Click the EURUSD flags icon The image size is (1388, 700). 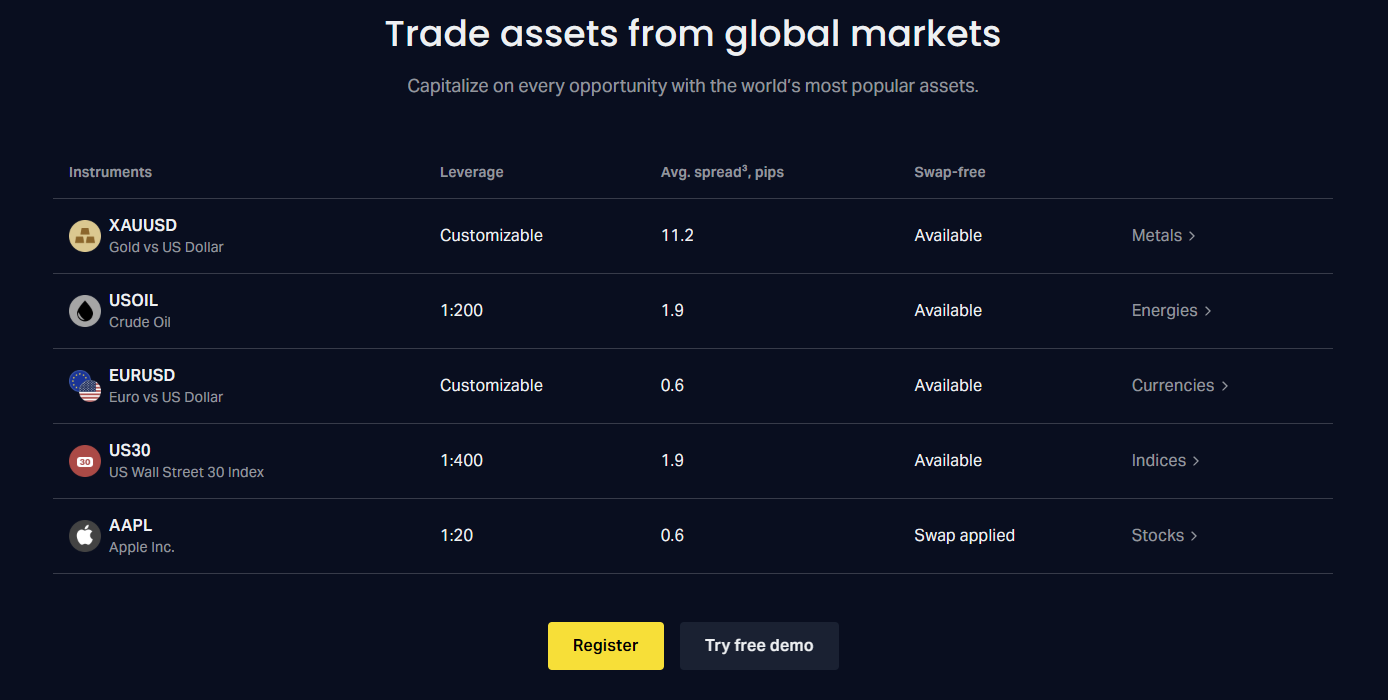point(85,386)
